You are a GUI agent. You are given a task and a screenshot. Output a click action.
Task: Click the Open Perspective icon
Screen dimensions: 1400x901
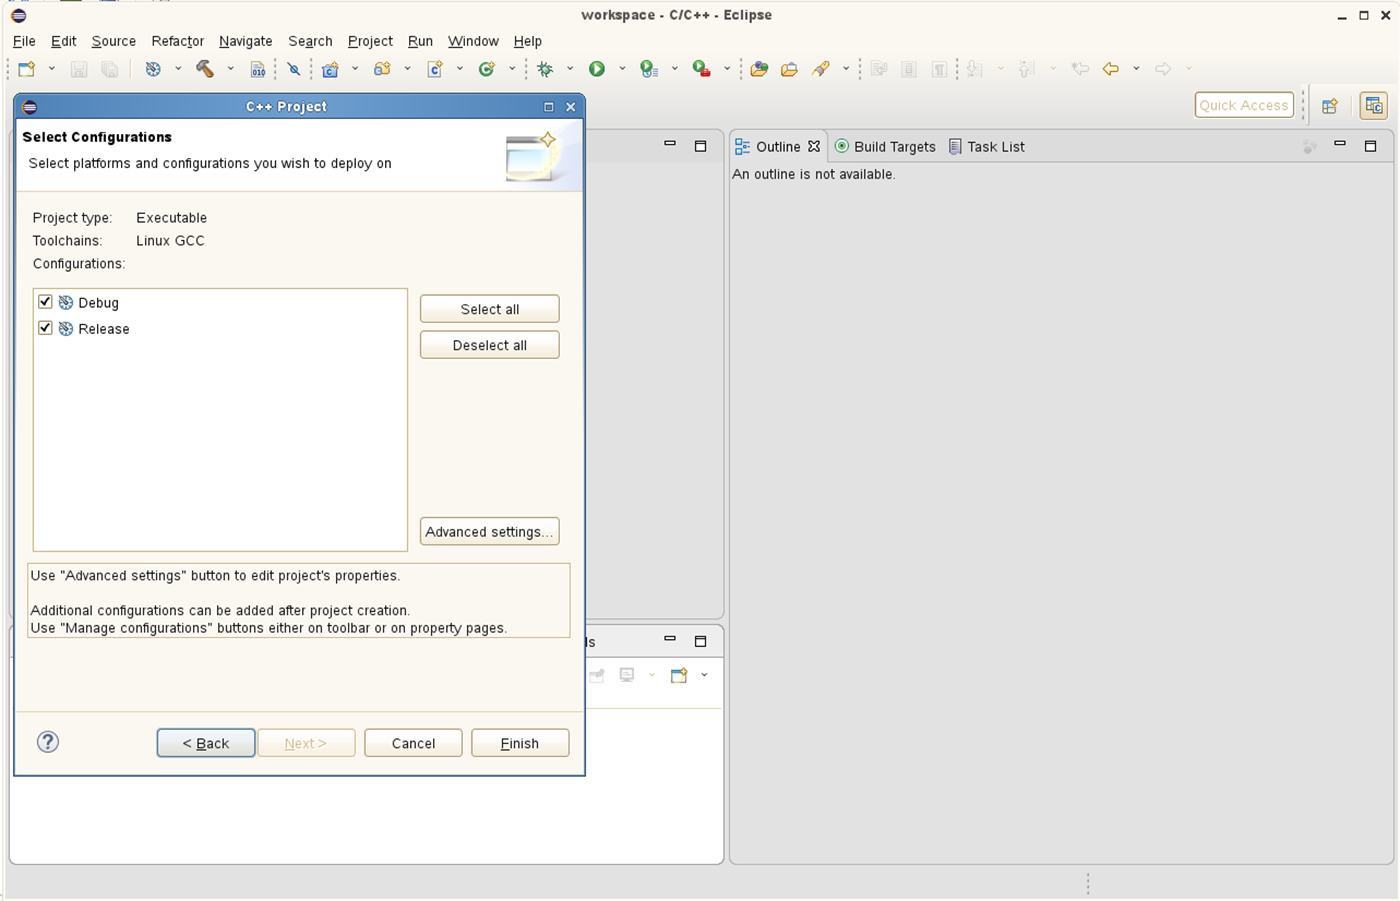pyautogui.click(x=1330, y=106)
